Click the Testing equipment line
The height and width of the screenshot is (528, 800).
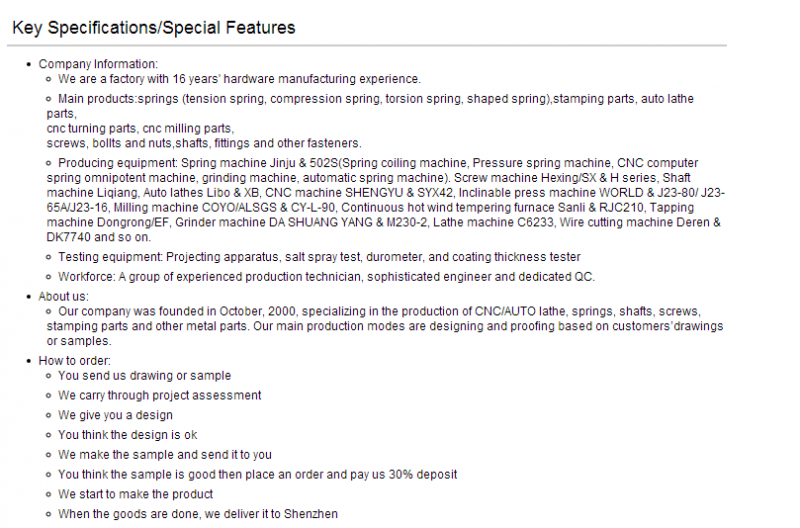tap(319, 257)
